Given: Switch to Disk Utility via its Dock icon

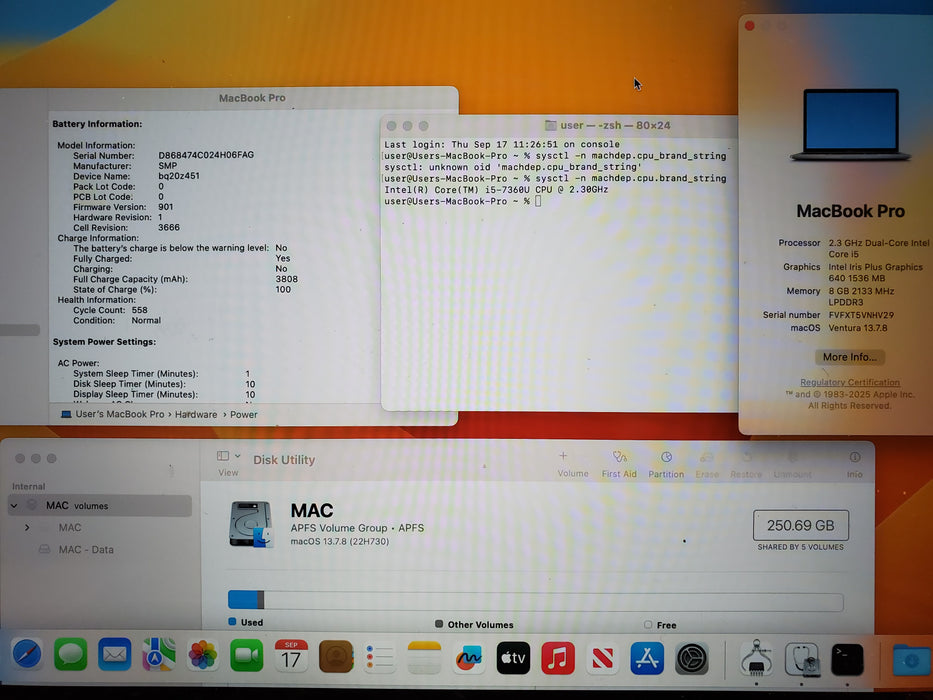Looking at the screenshot, I should click(802, 660).
